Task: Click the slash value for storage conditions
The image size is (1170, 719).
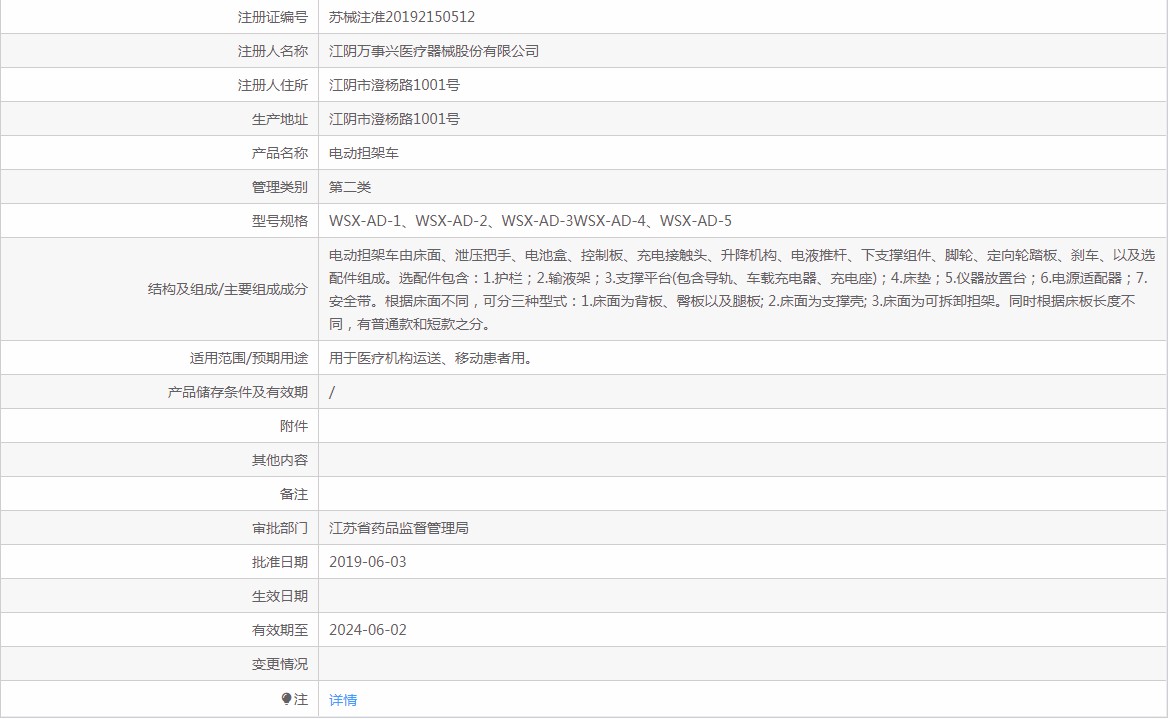Action: 332,392
